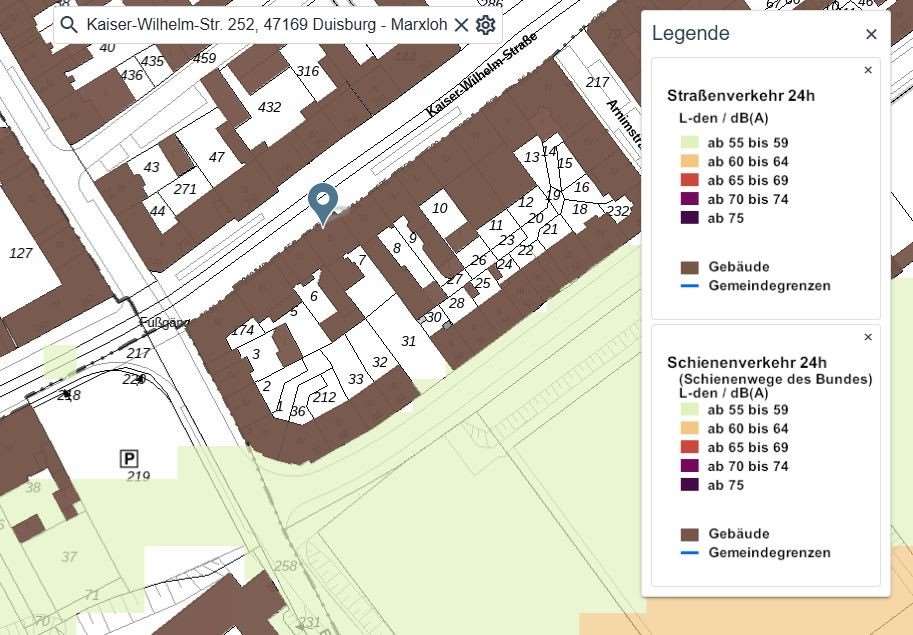Screen dimensions: 913x635
Task: Click Schienenverkehr Gemeindegrenzen blue line symbol
Action: point(689,553)
